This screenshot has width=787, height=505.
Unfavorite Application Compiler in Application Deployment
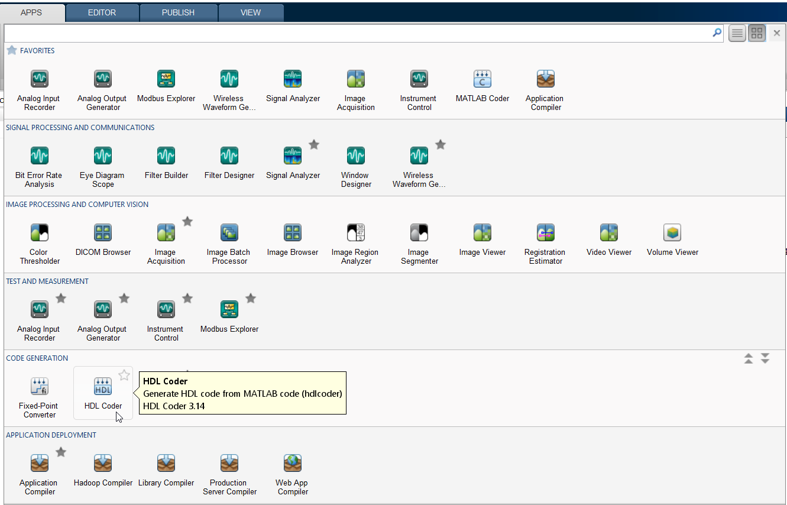pos(61,452)
